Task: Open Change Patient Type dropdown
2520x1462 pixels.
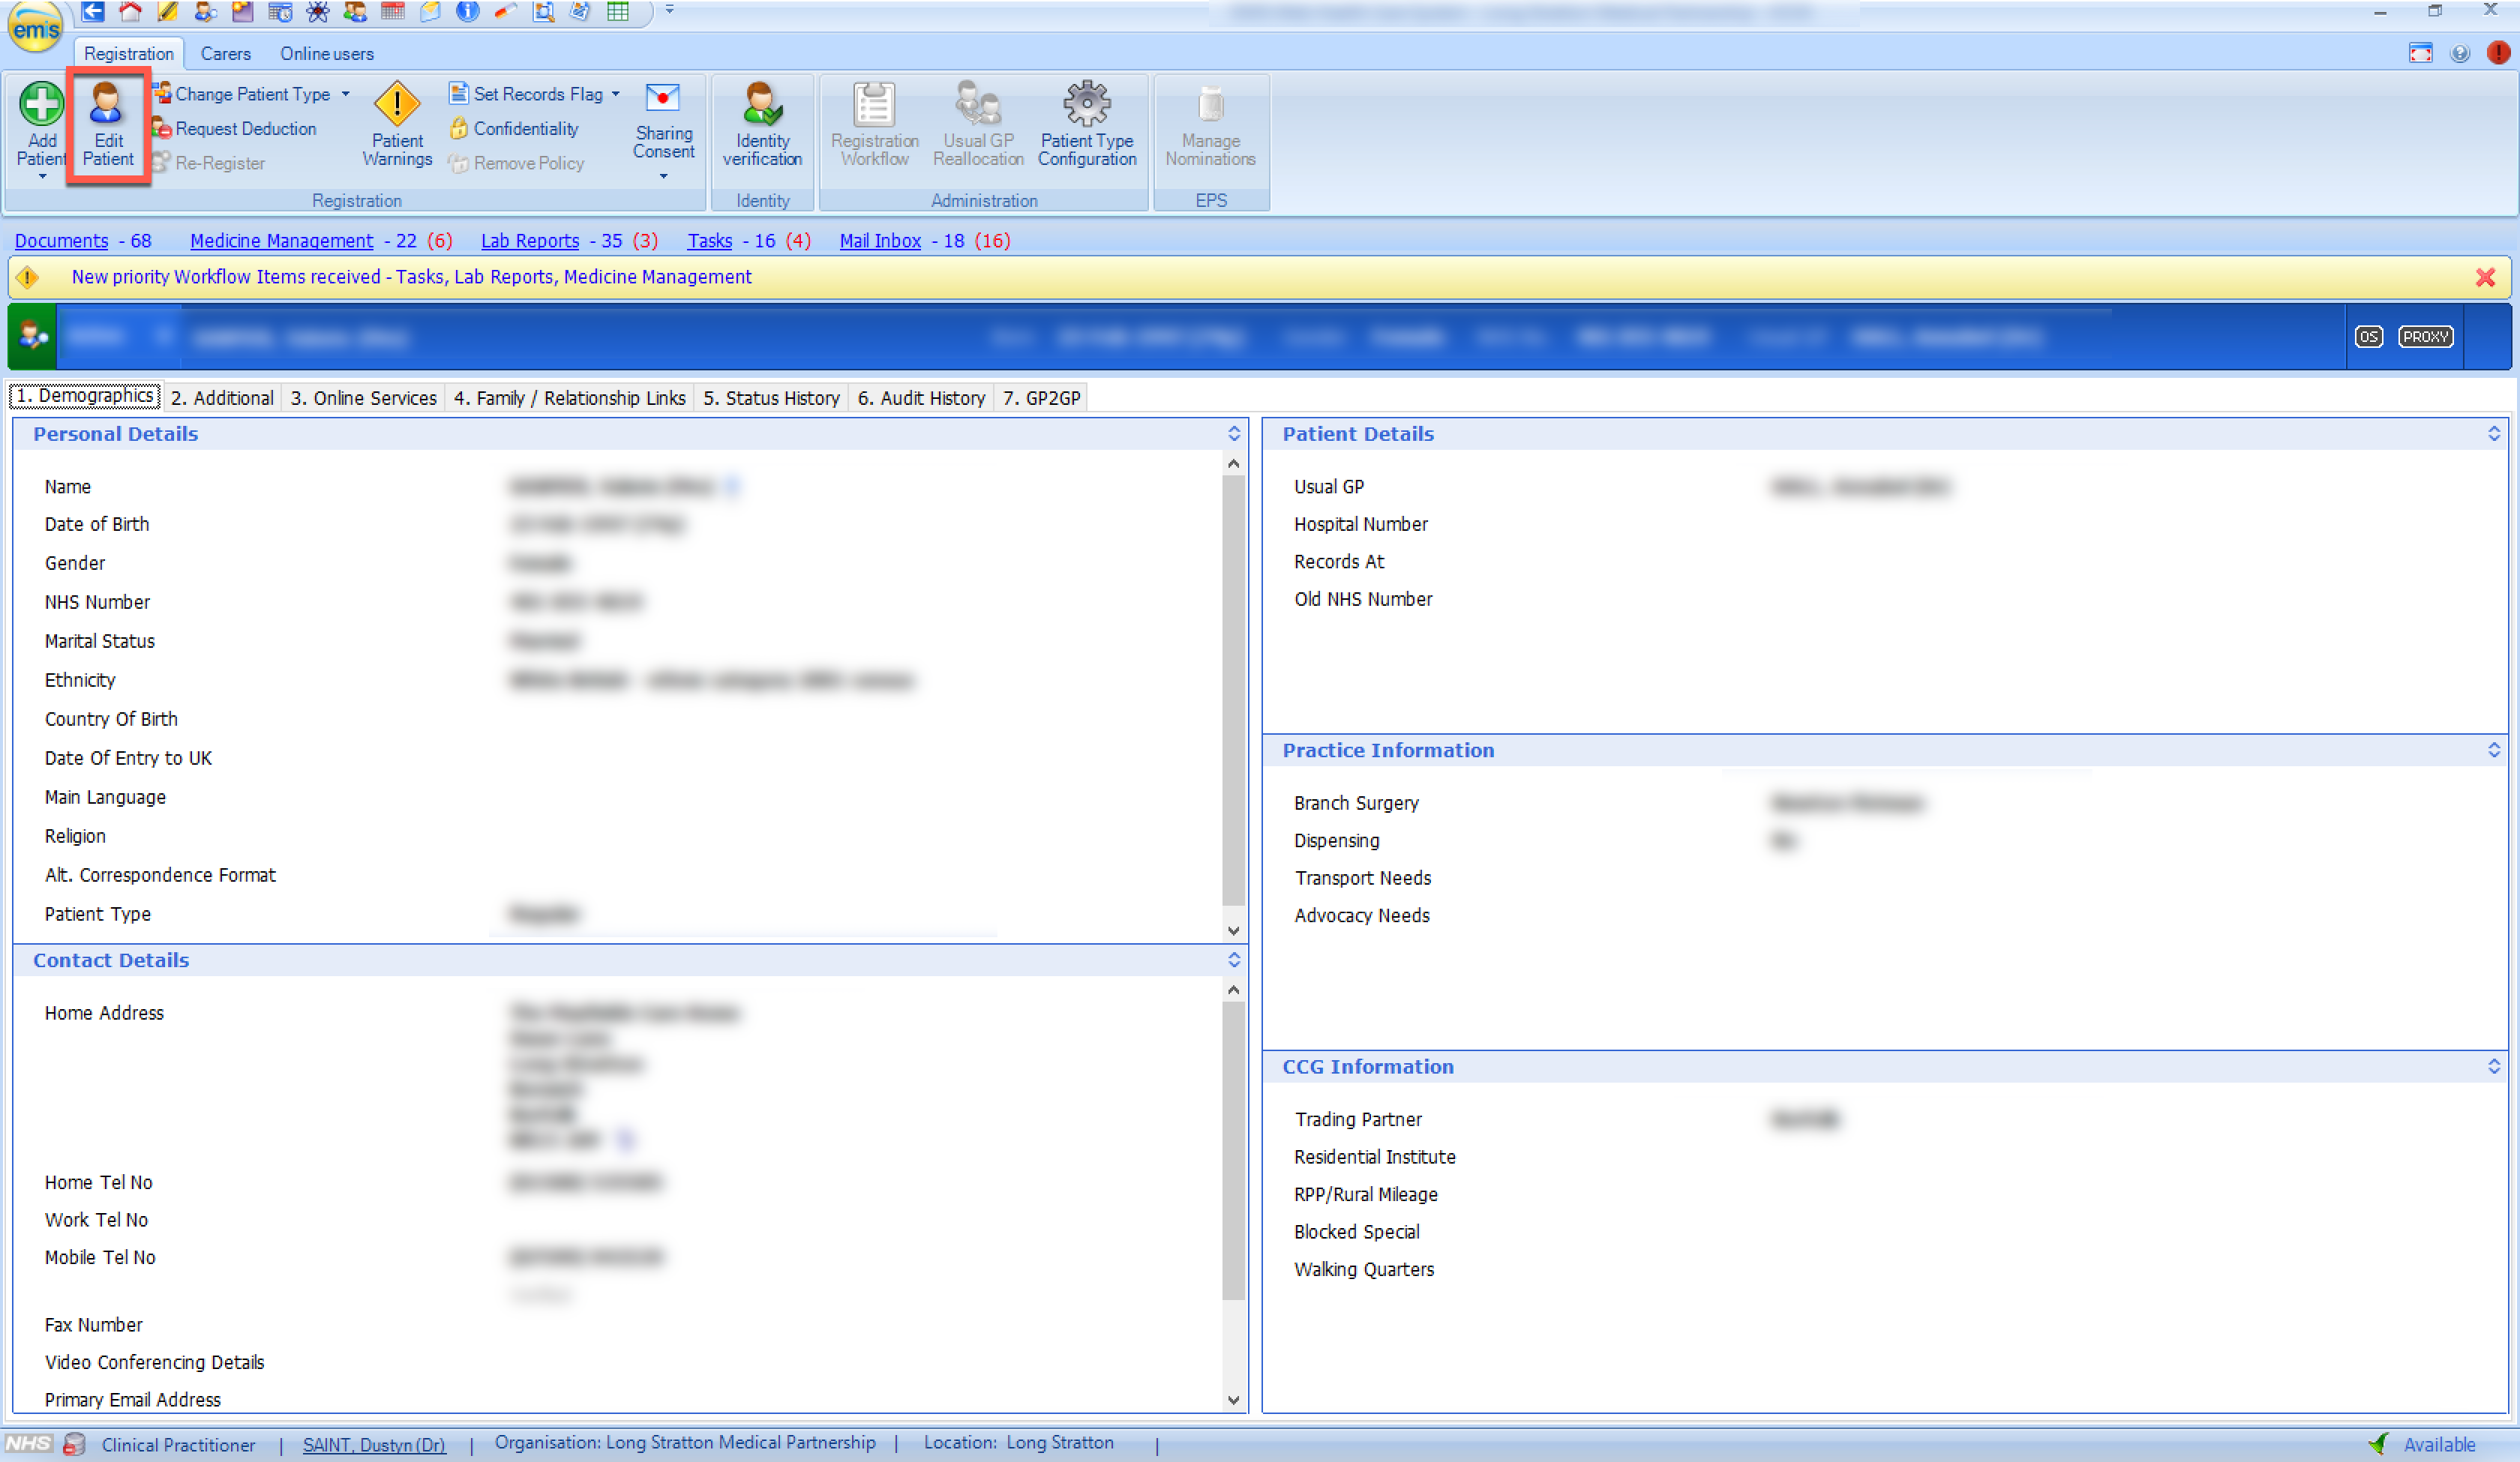Action: point(346,94)
